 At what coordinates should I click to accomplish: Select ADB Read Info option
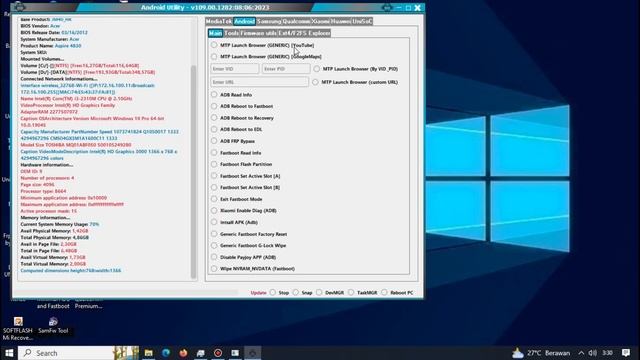point(214,94)
